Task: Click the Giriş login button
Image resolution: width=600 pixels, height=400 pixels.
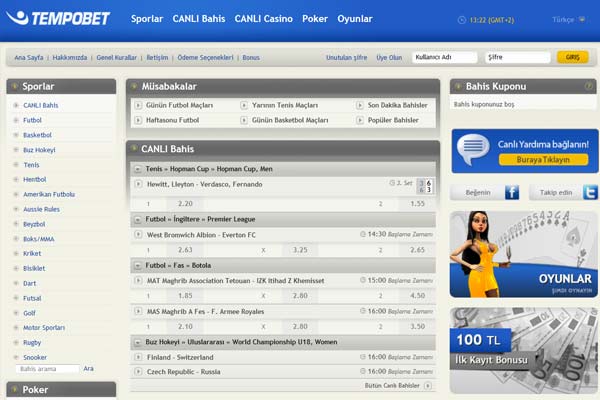Action: 573,57
